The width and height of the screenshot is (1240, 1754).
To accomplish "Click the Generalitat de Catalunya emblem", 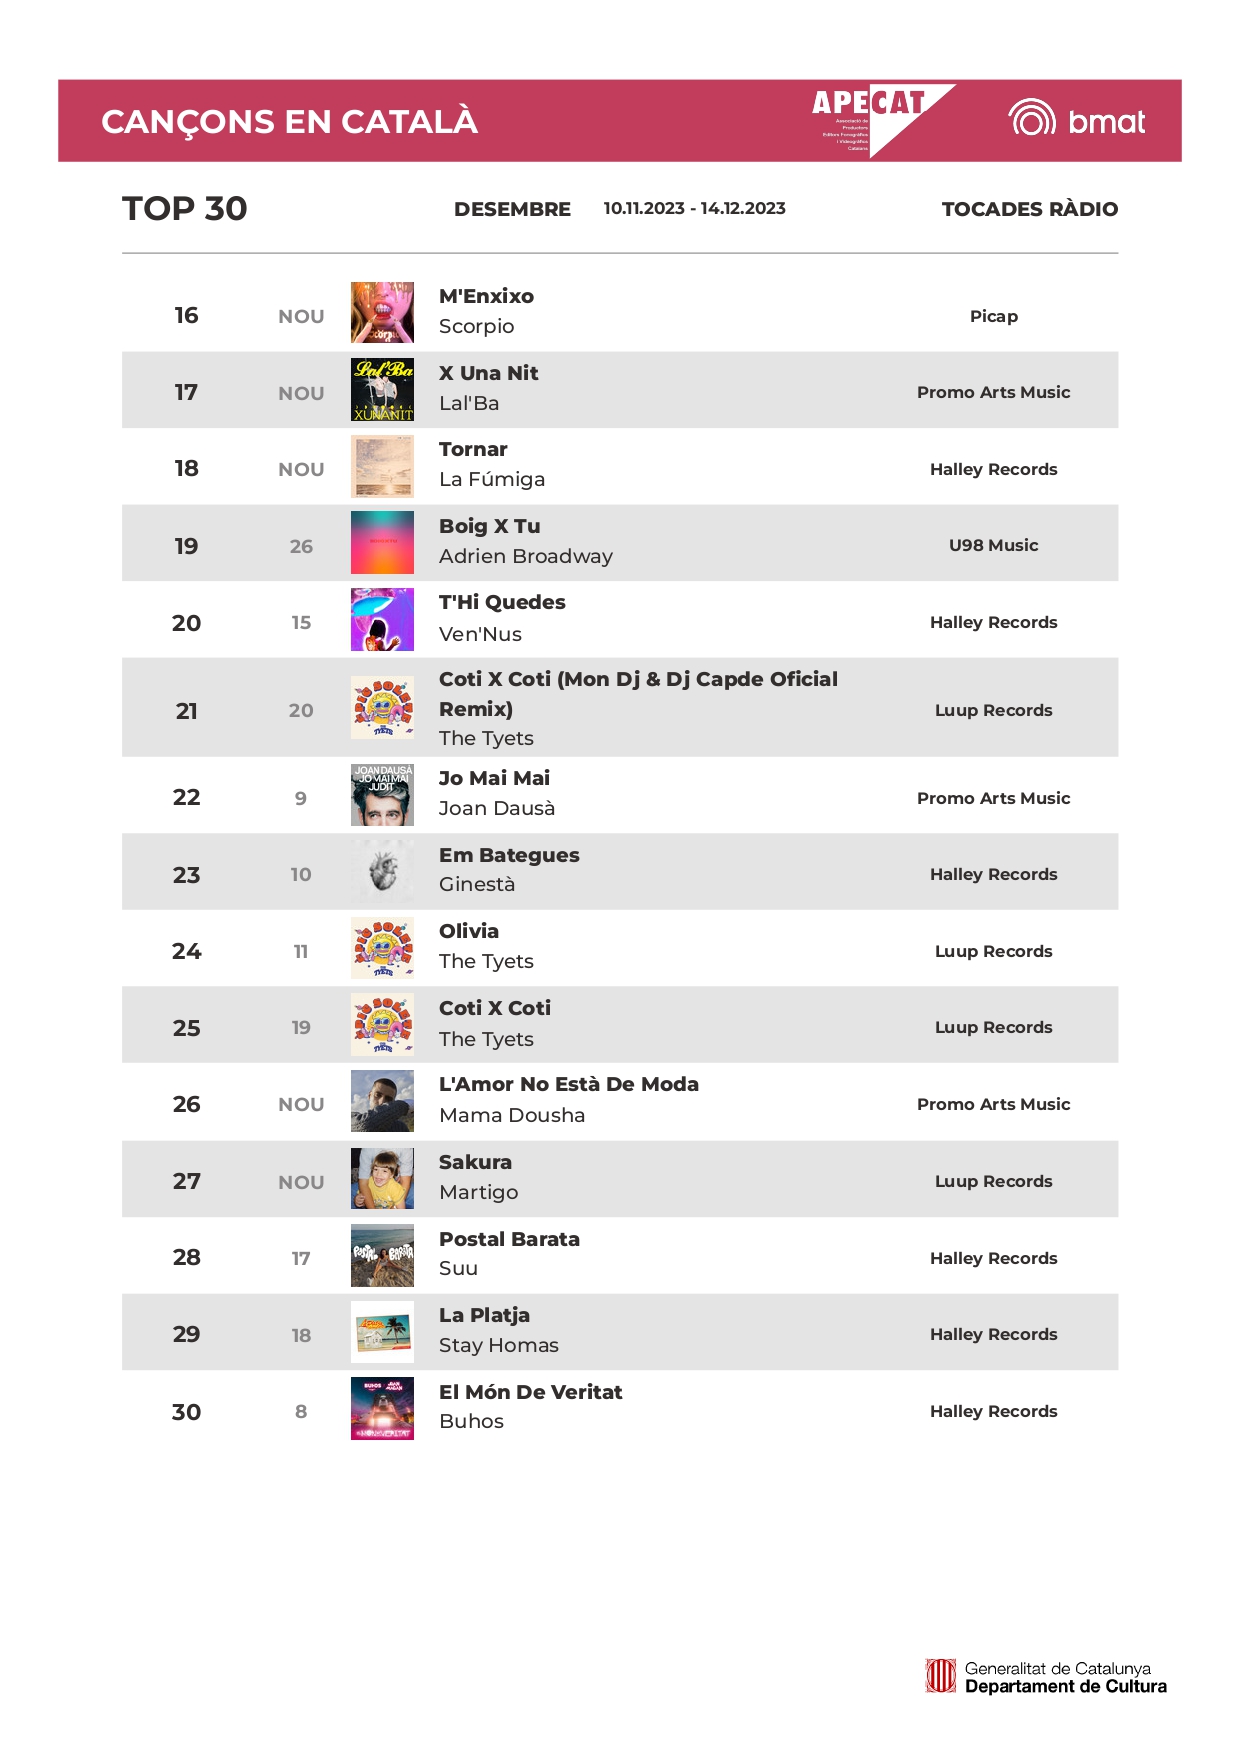I will 940,1676.
